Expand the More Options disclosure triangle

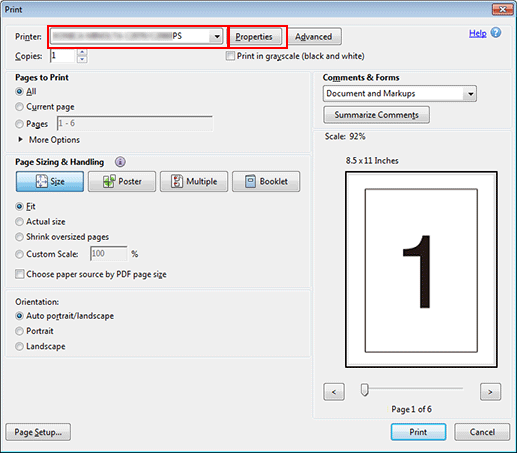(21, 139)
